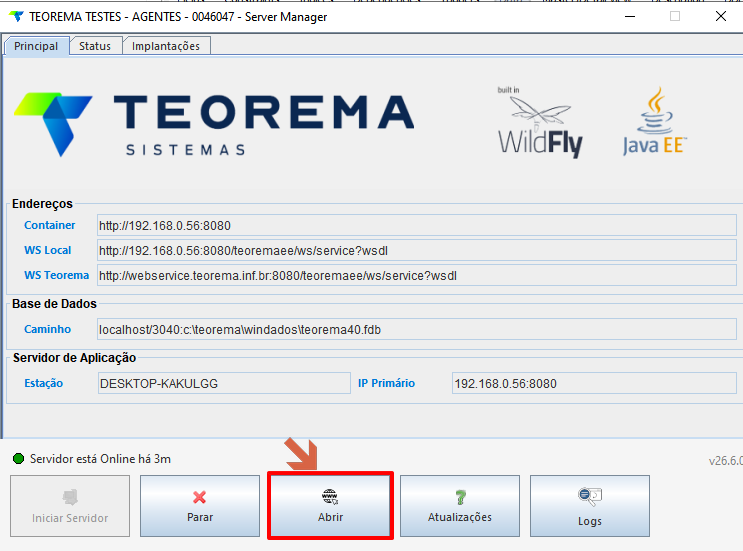This screenshot has height=551, width=743.
Task: Open the Status tab
Action: (95, 46)
